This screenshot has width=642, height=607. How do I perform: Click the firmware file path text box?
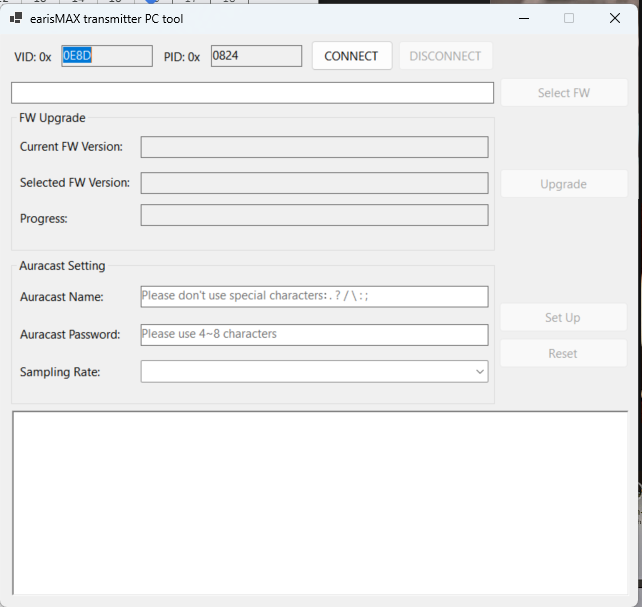[252, 93]
